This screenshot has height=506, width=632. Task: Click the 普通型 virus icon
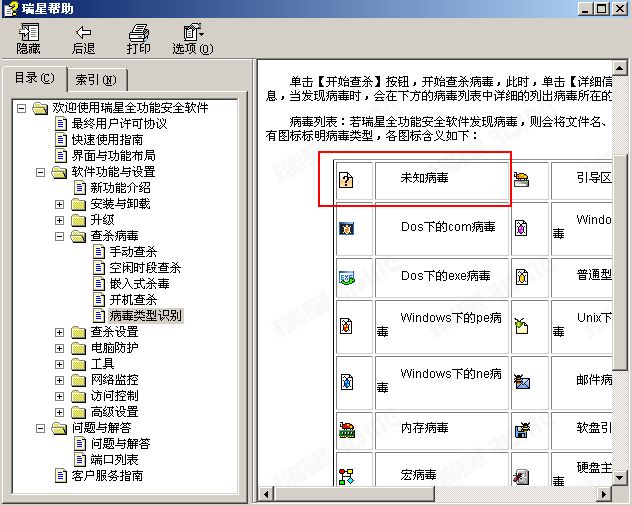click(522, 277)
